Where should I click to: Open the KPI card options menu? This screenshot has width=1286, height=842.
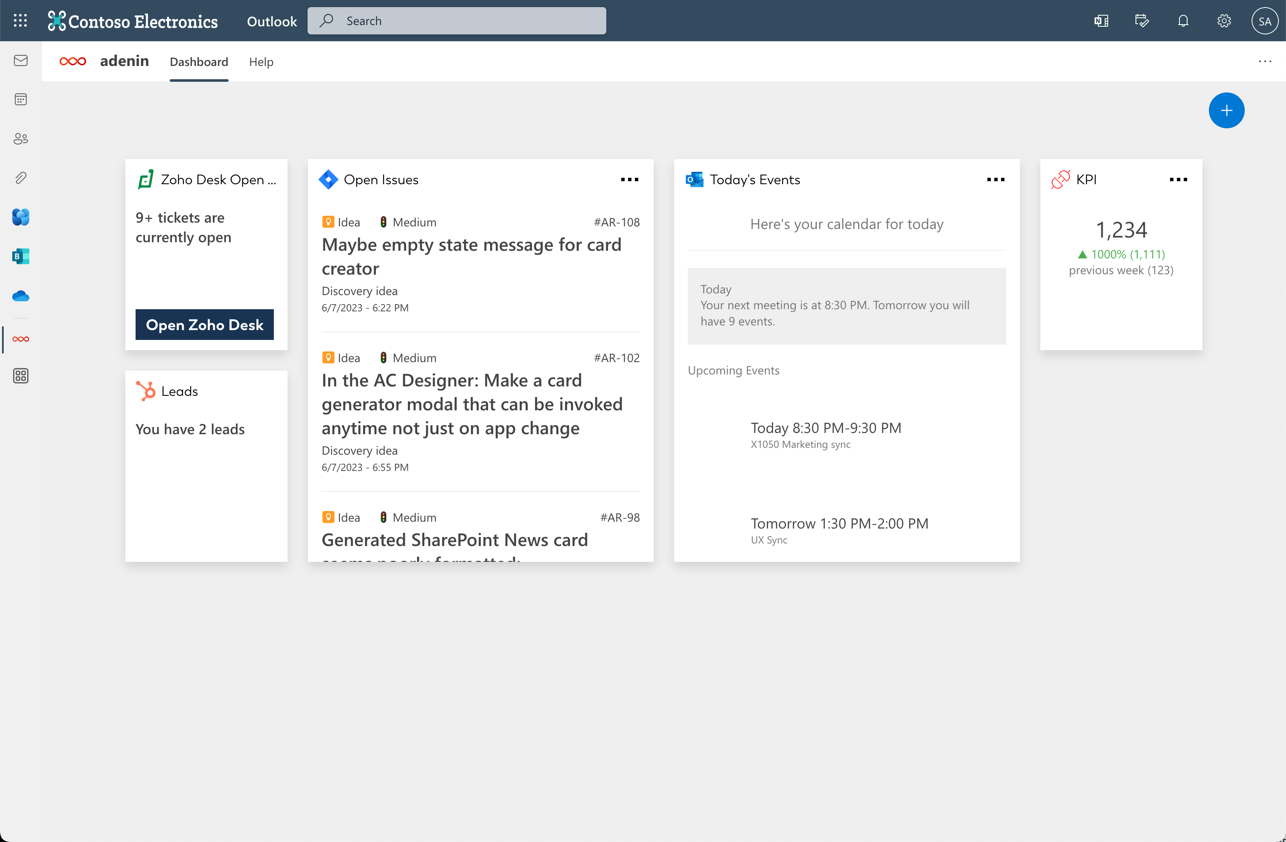(x=1179, y=180)
